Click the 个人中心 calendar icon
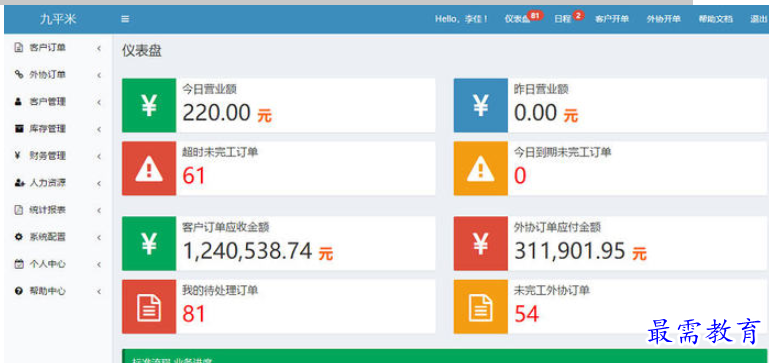 point(19,264)
